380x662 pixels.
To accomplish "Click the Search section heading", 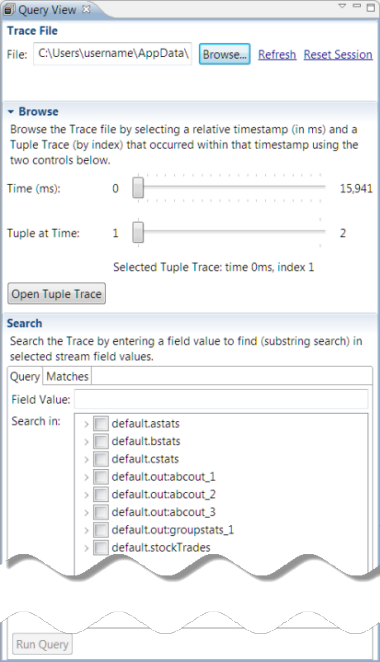I will point(24,323).
